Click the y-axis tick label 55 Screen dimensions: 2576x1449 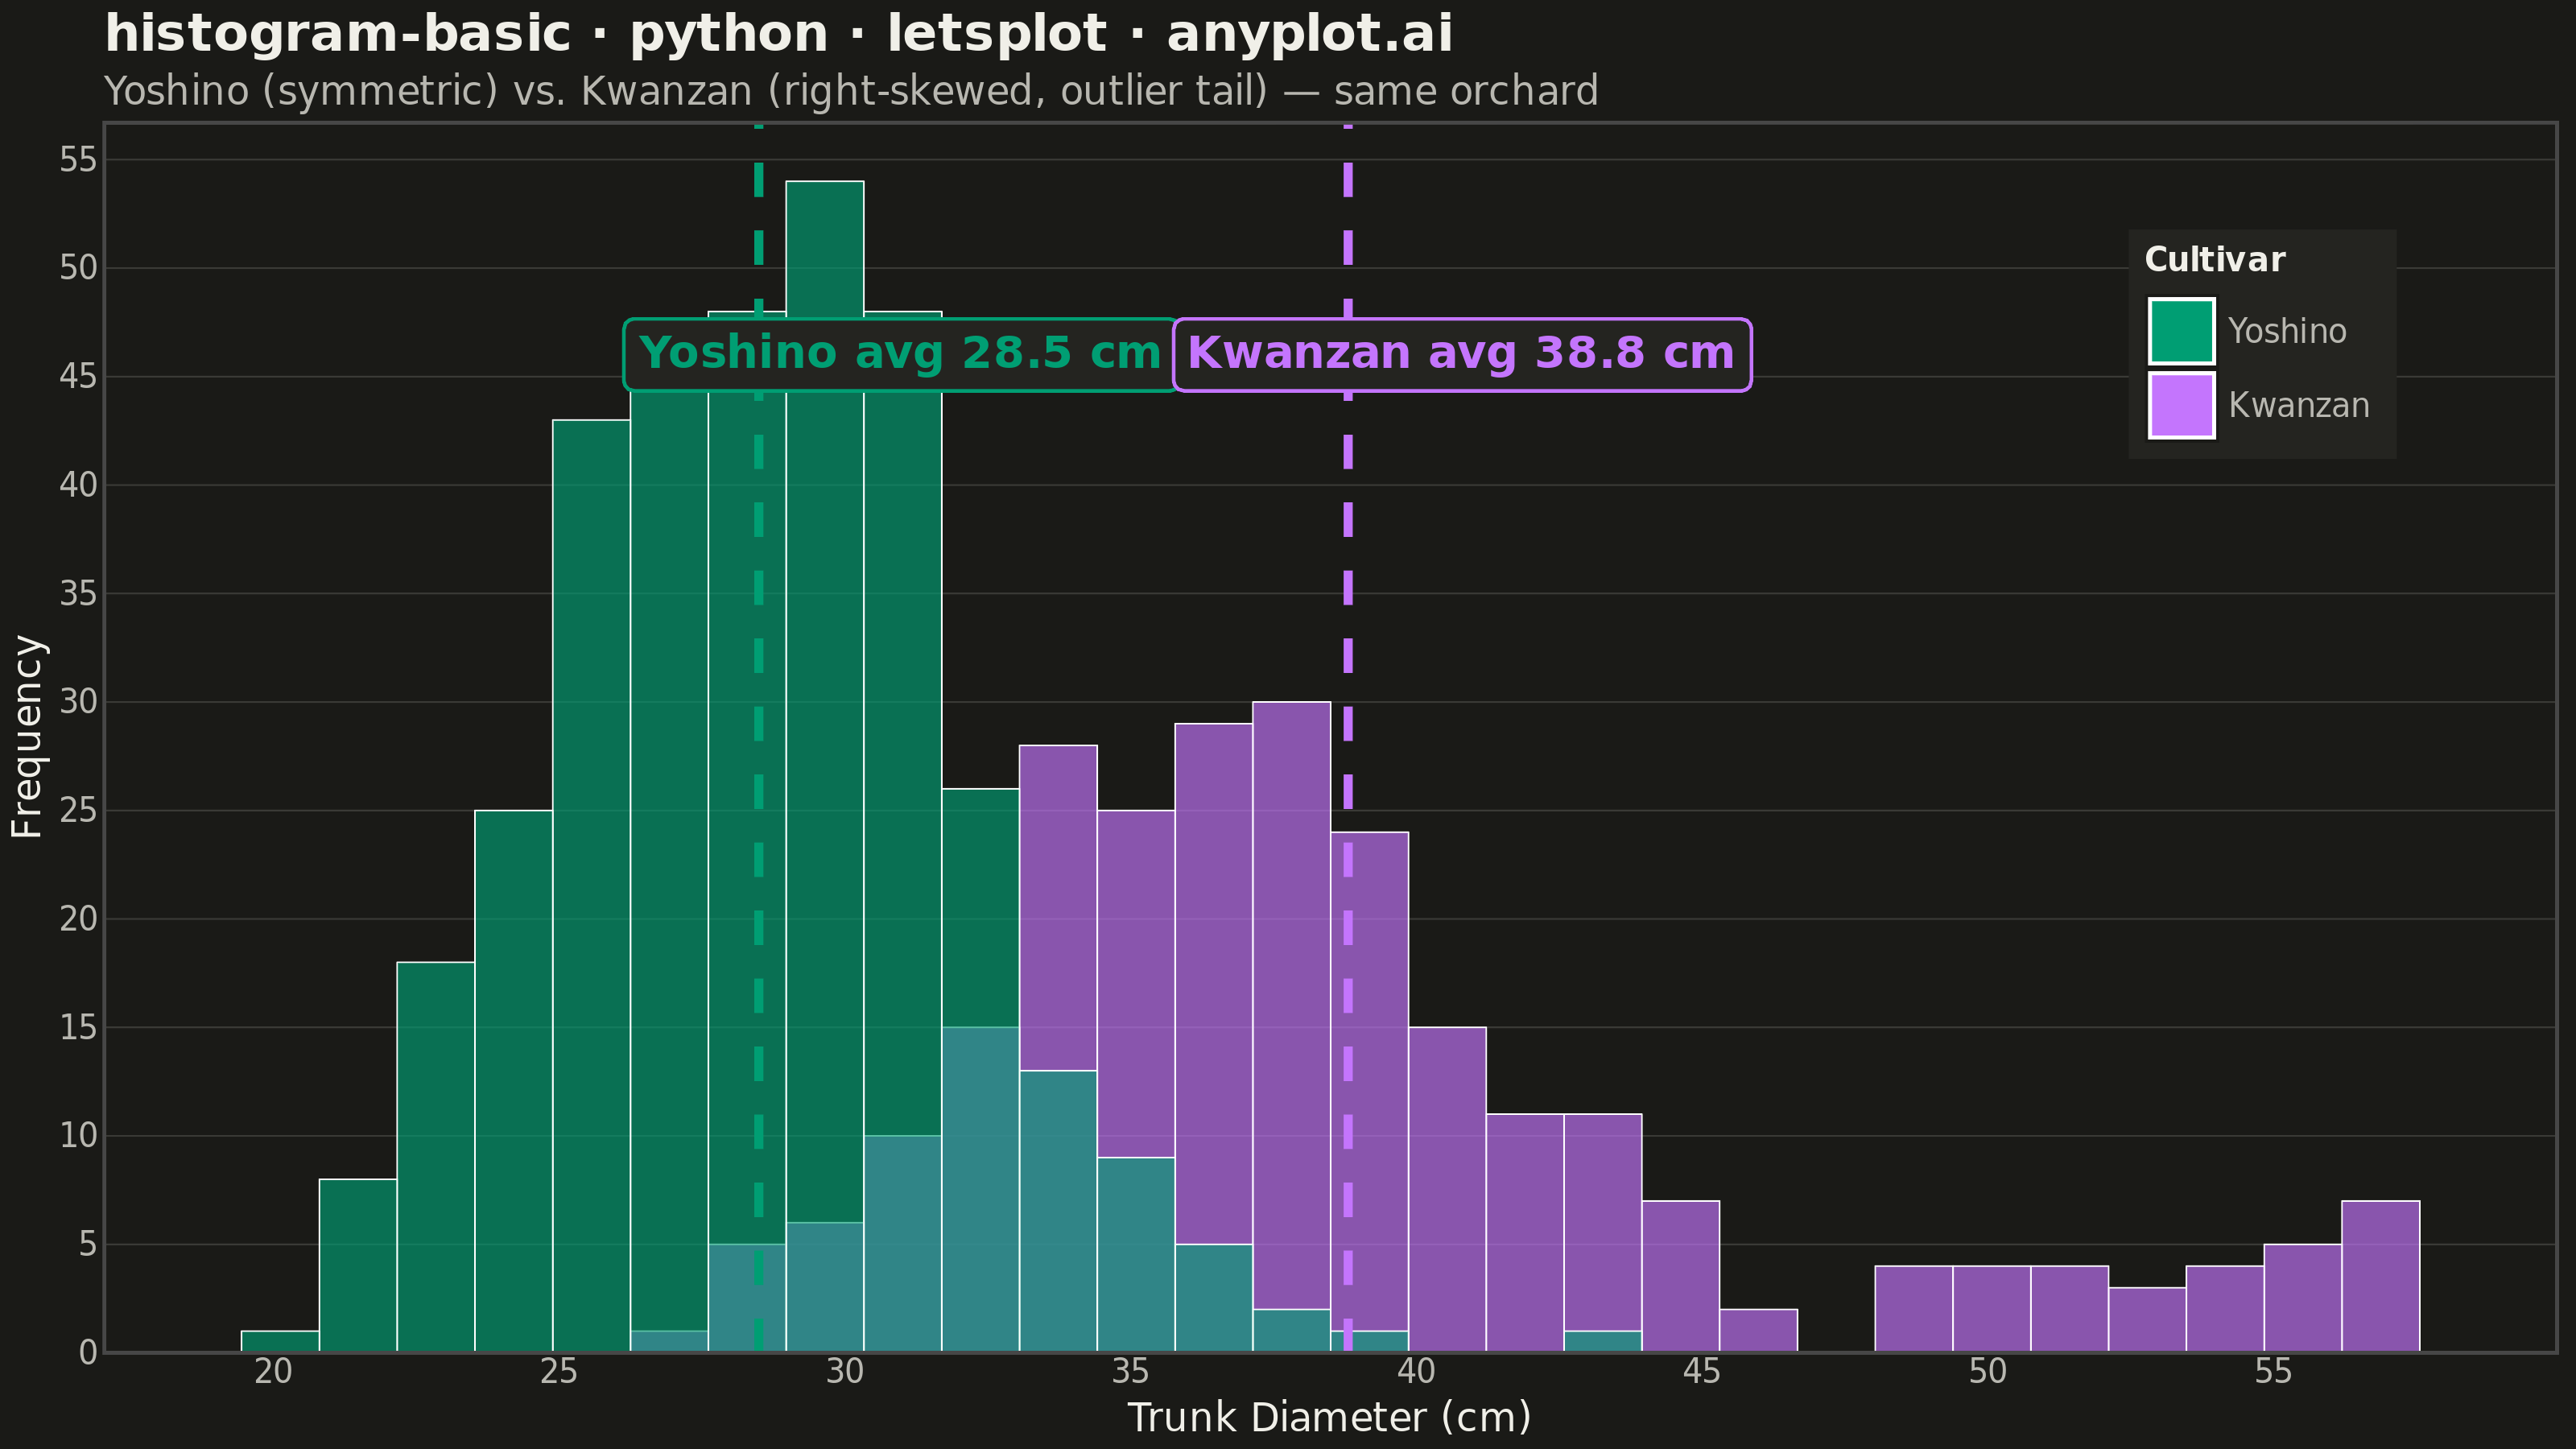78,160
